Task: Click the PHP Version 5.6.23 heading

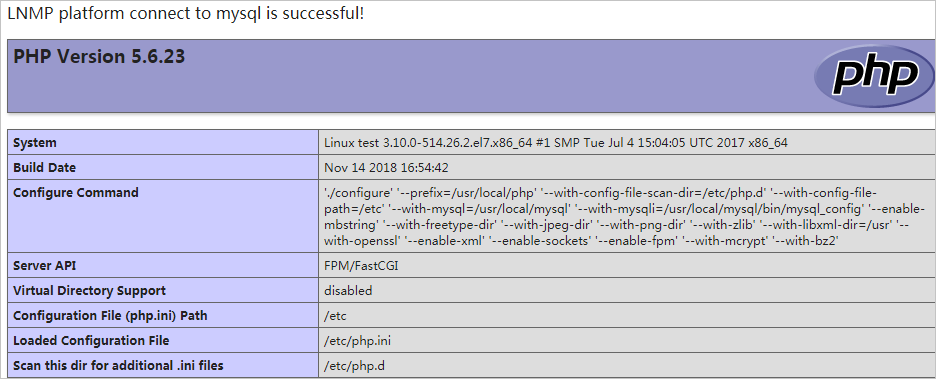Action: (x=99, y=57)
